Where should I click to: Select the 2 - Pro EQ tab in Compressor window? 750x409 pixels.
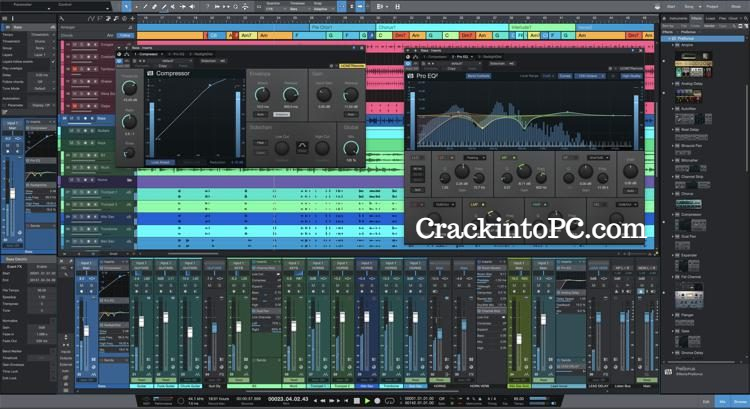click(x=176, y=55)
